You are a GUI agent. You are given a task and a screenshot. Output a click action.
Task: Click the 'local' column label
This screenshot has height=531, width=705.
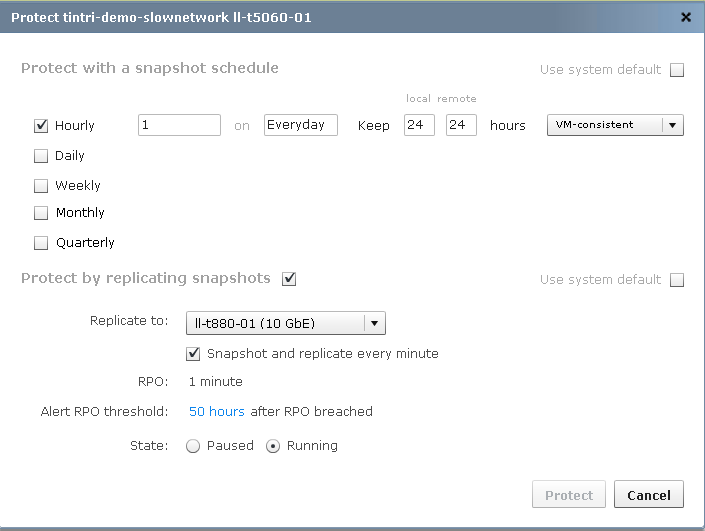pyautogui.click(x=418, y=98)
